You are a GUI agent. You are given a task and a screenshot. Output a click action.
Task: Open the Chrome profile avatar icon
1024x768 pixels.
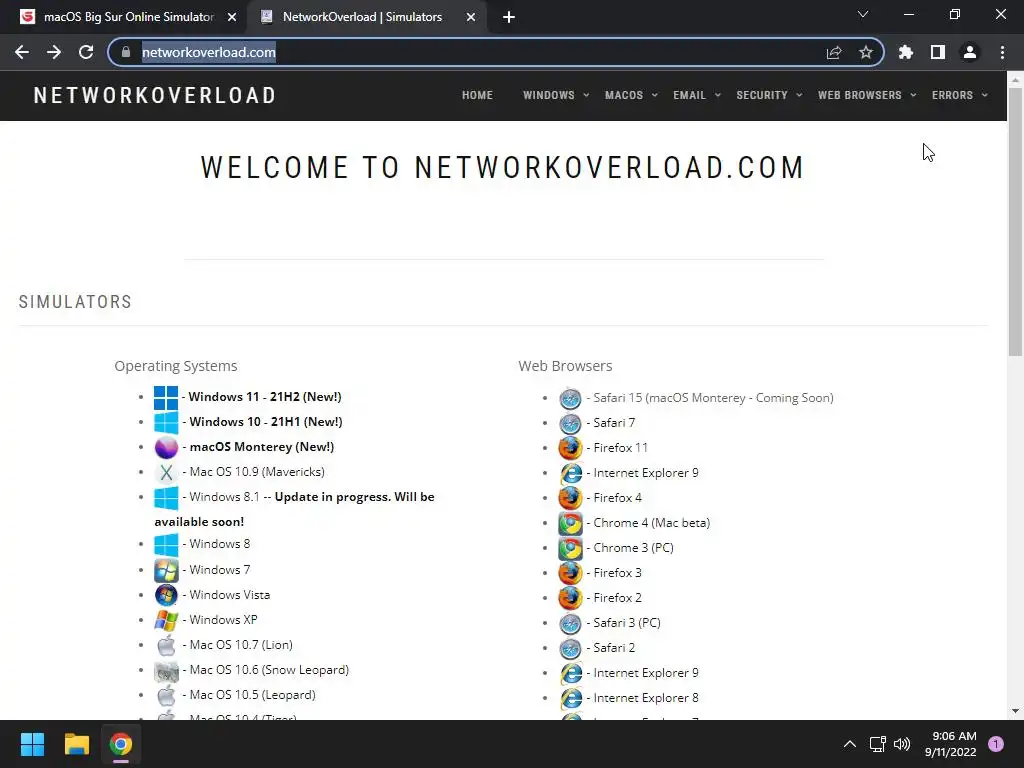pos(970,52)
